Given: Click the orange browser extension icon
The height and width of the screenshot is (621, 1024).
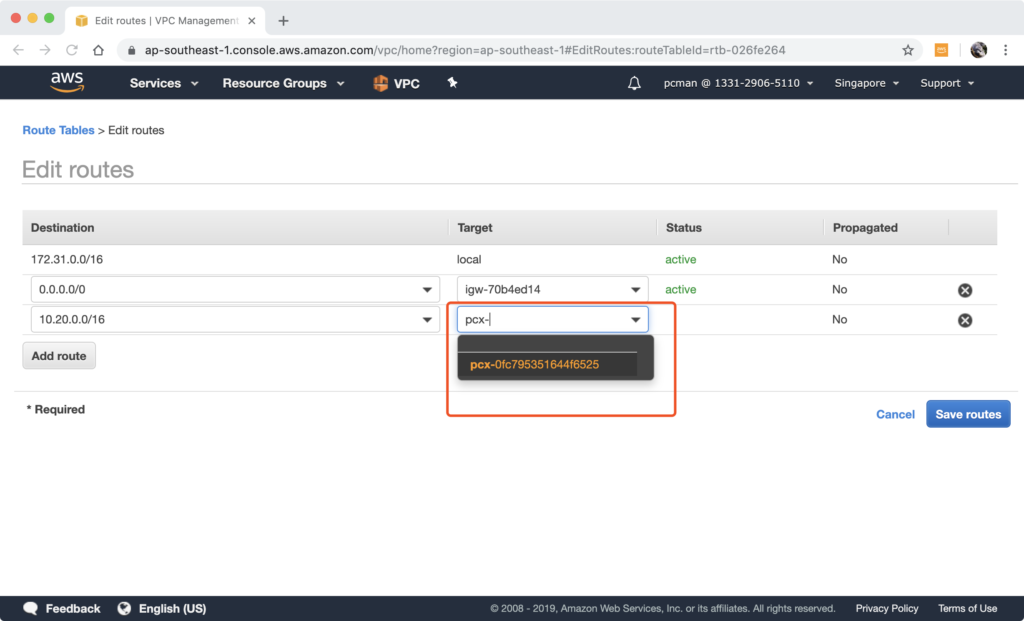Looking at the screenshot, I should (x=941, y=50).
